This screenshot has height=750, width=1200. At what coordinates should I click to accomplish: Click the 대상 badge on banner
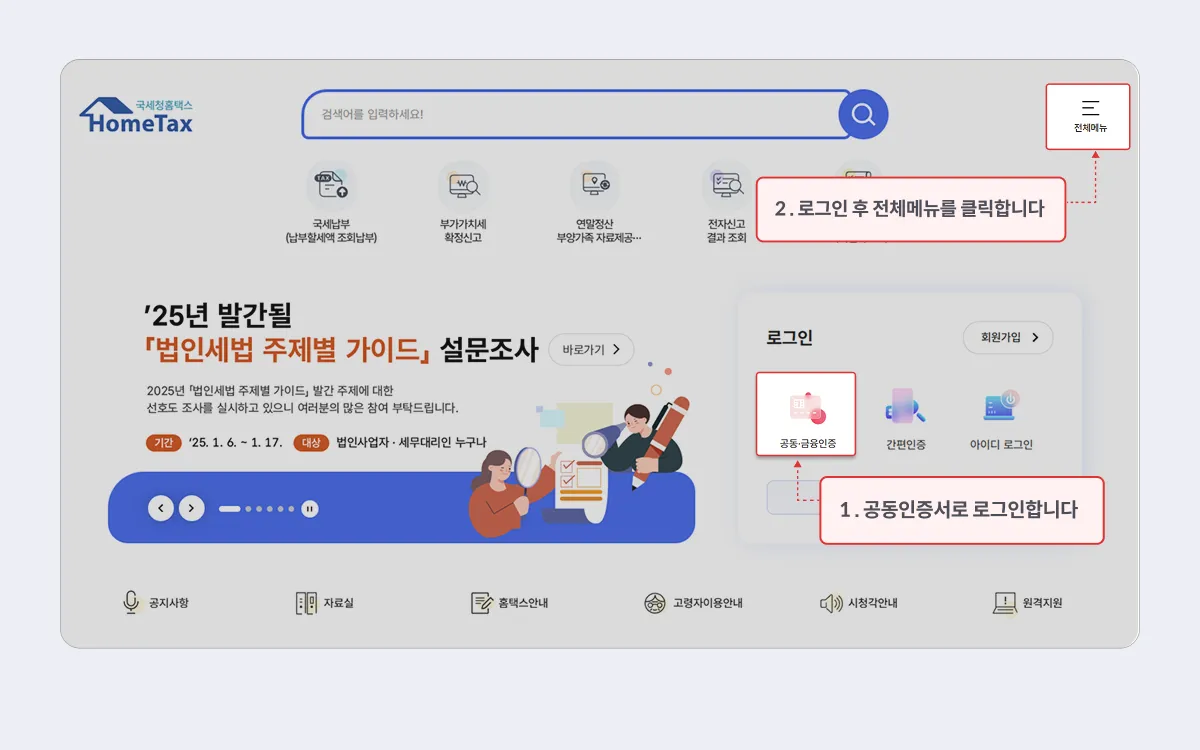click(x=311, y=442)
